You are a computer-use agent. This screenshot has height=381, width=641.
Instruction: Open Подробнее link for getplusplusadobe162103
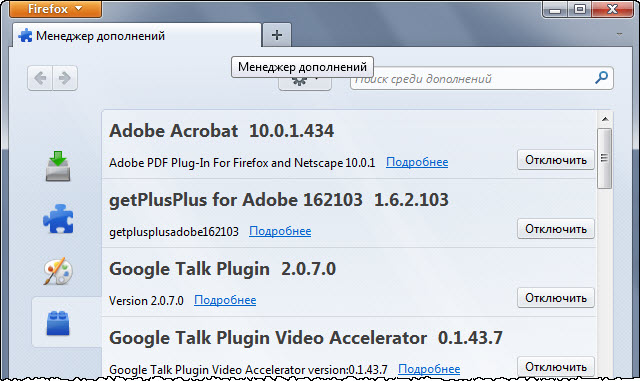point(280,231)
